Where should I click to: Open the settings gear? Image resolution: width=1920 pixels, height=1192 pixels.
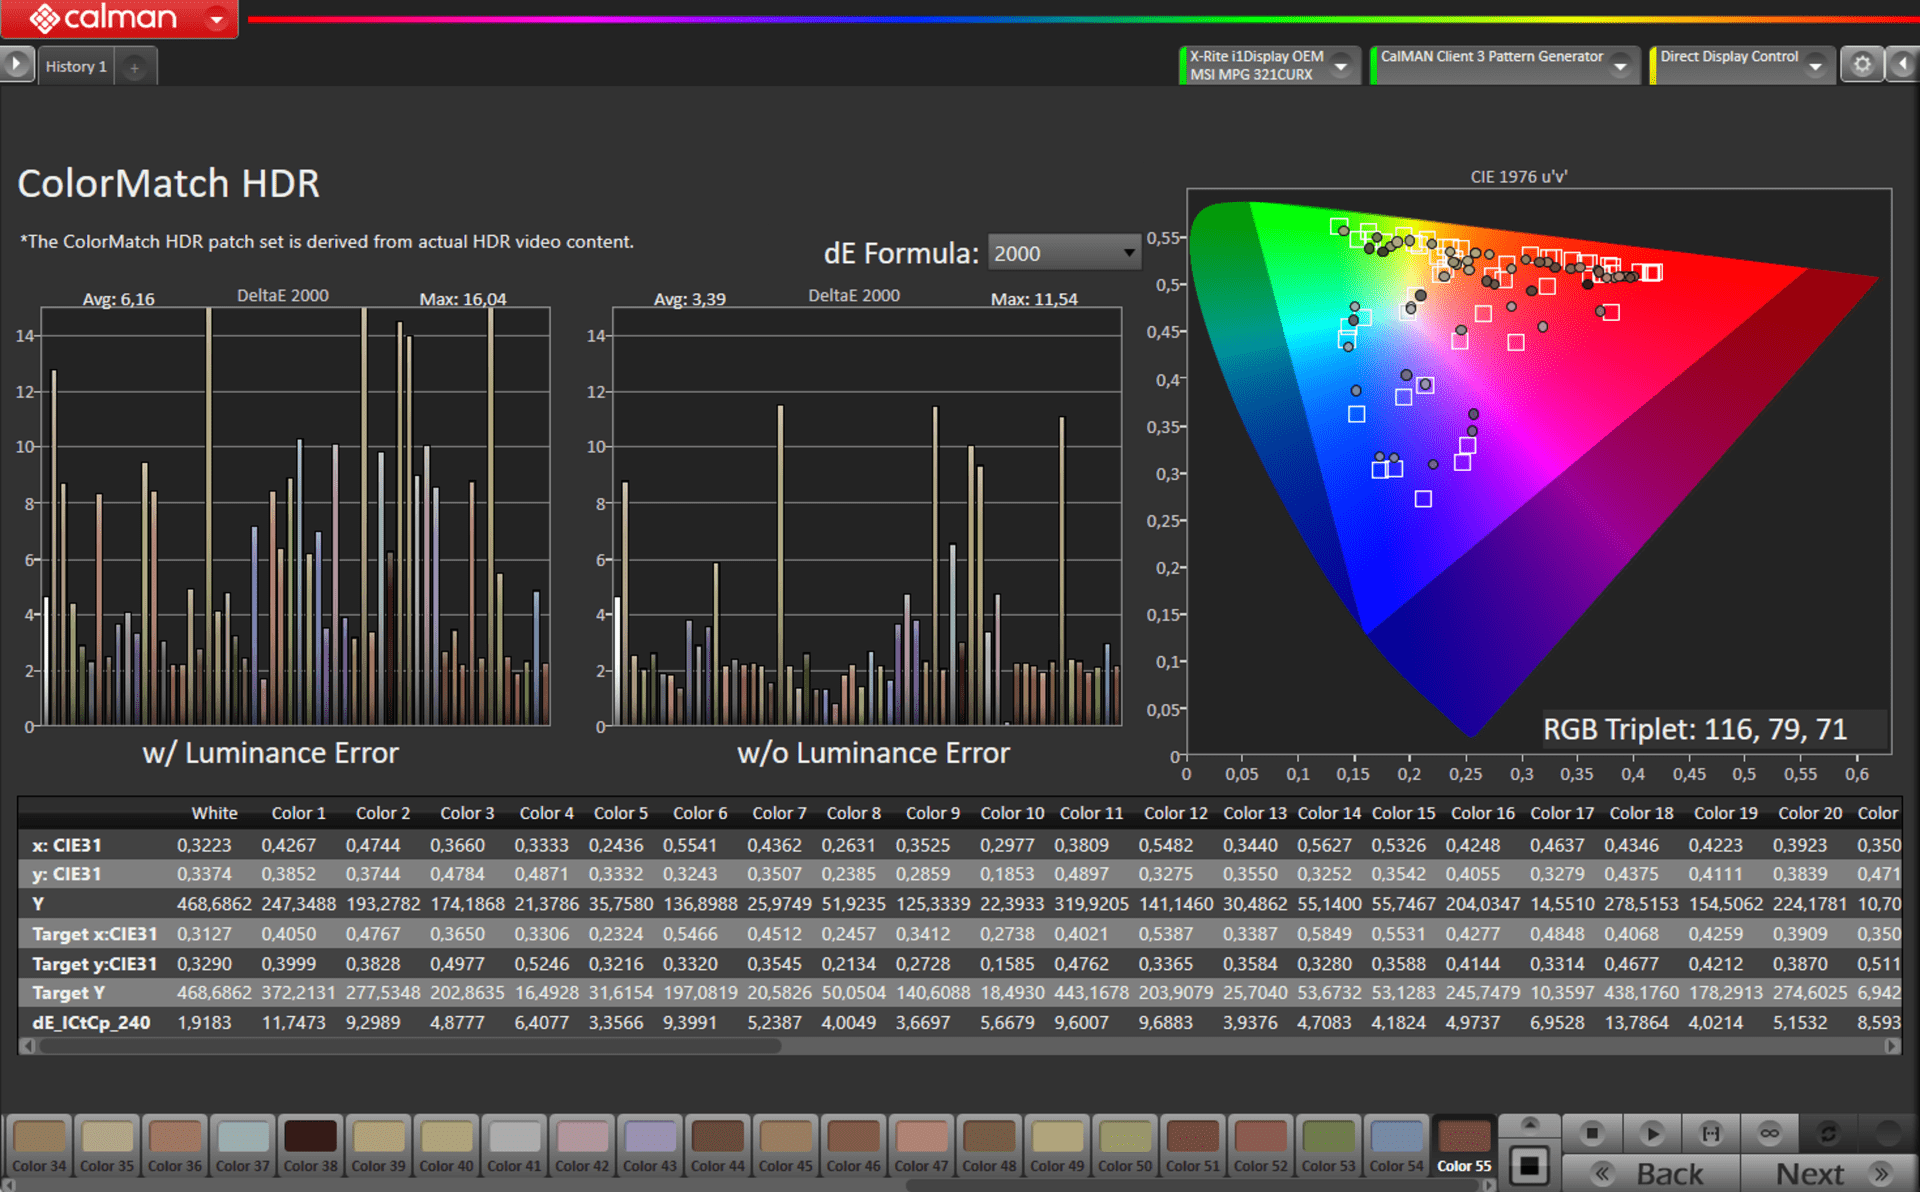click(x=1862, y=65)
